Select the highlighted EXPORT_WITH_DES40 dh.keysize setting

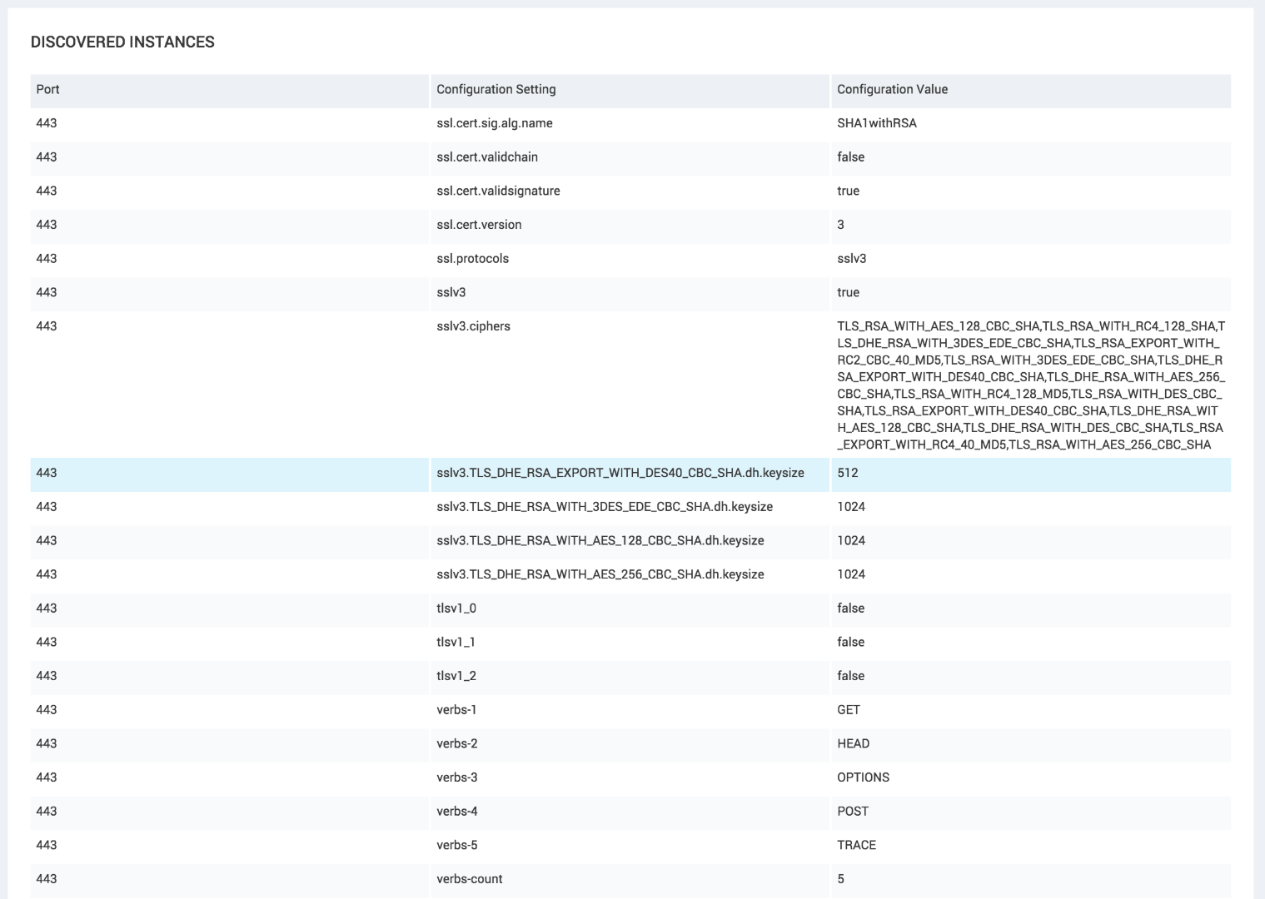(618, 474)
